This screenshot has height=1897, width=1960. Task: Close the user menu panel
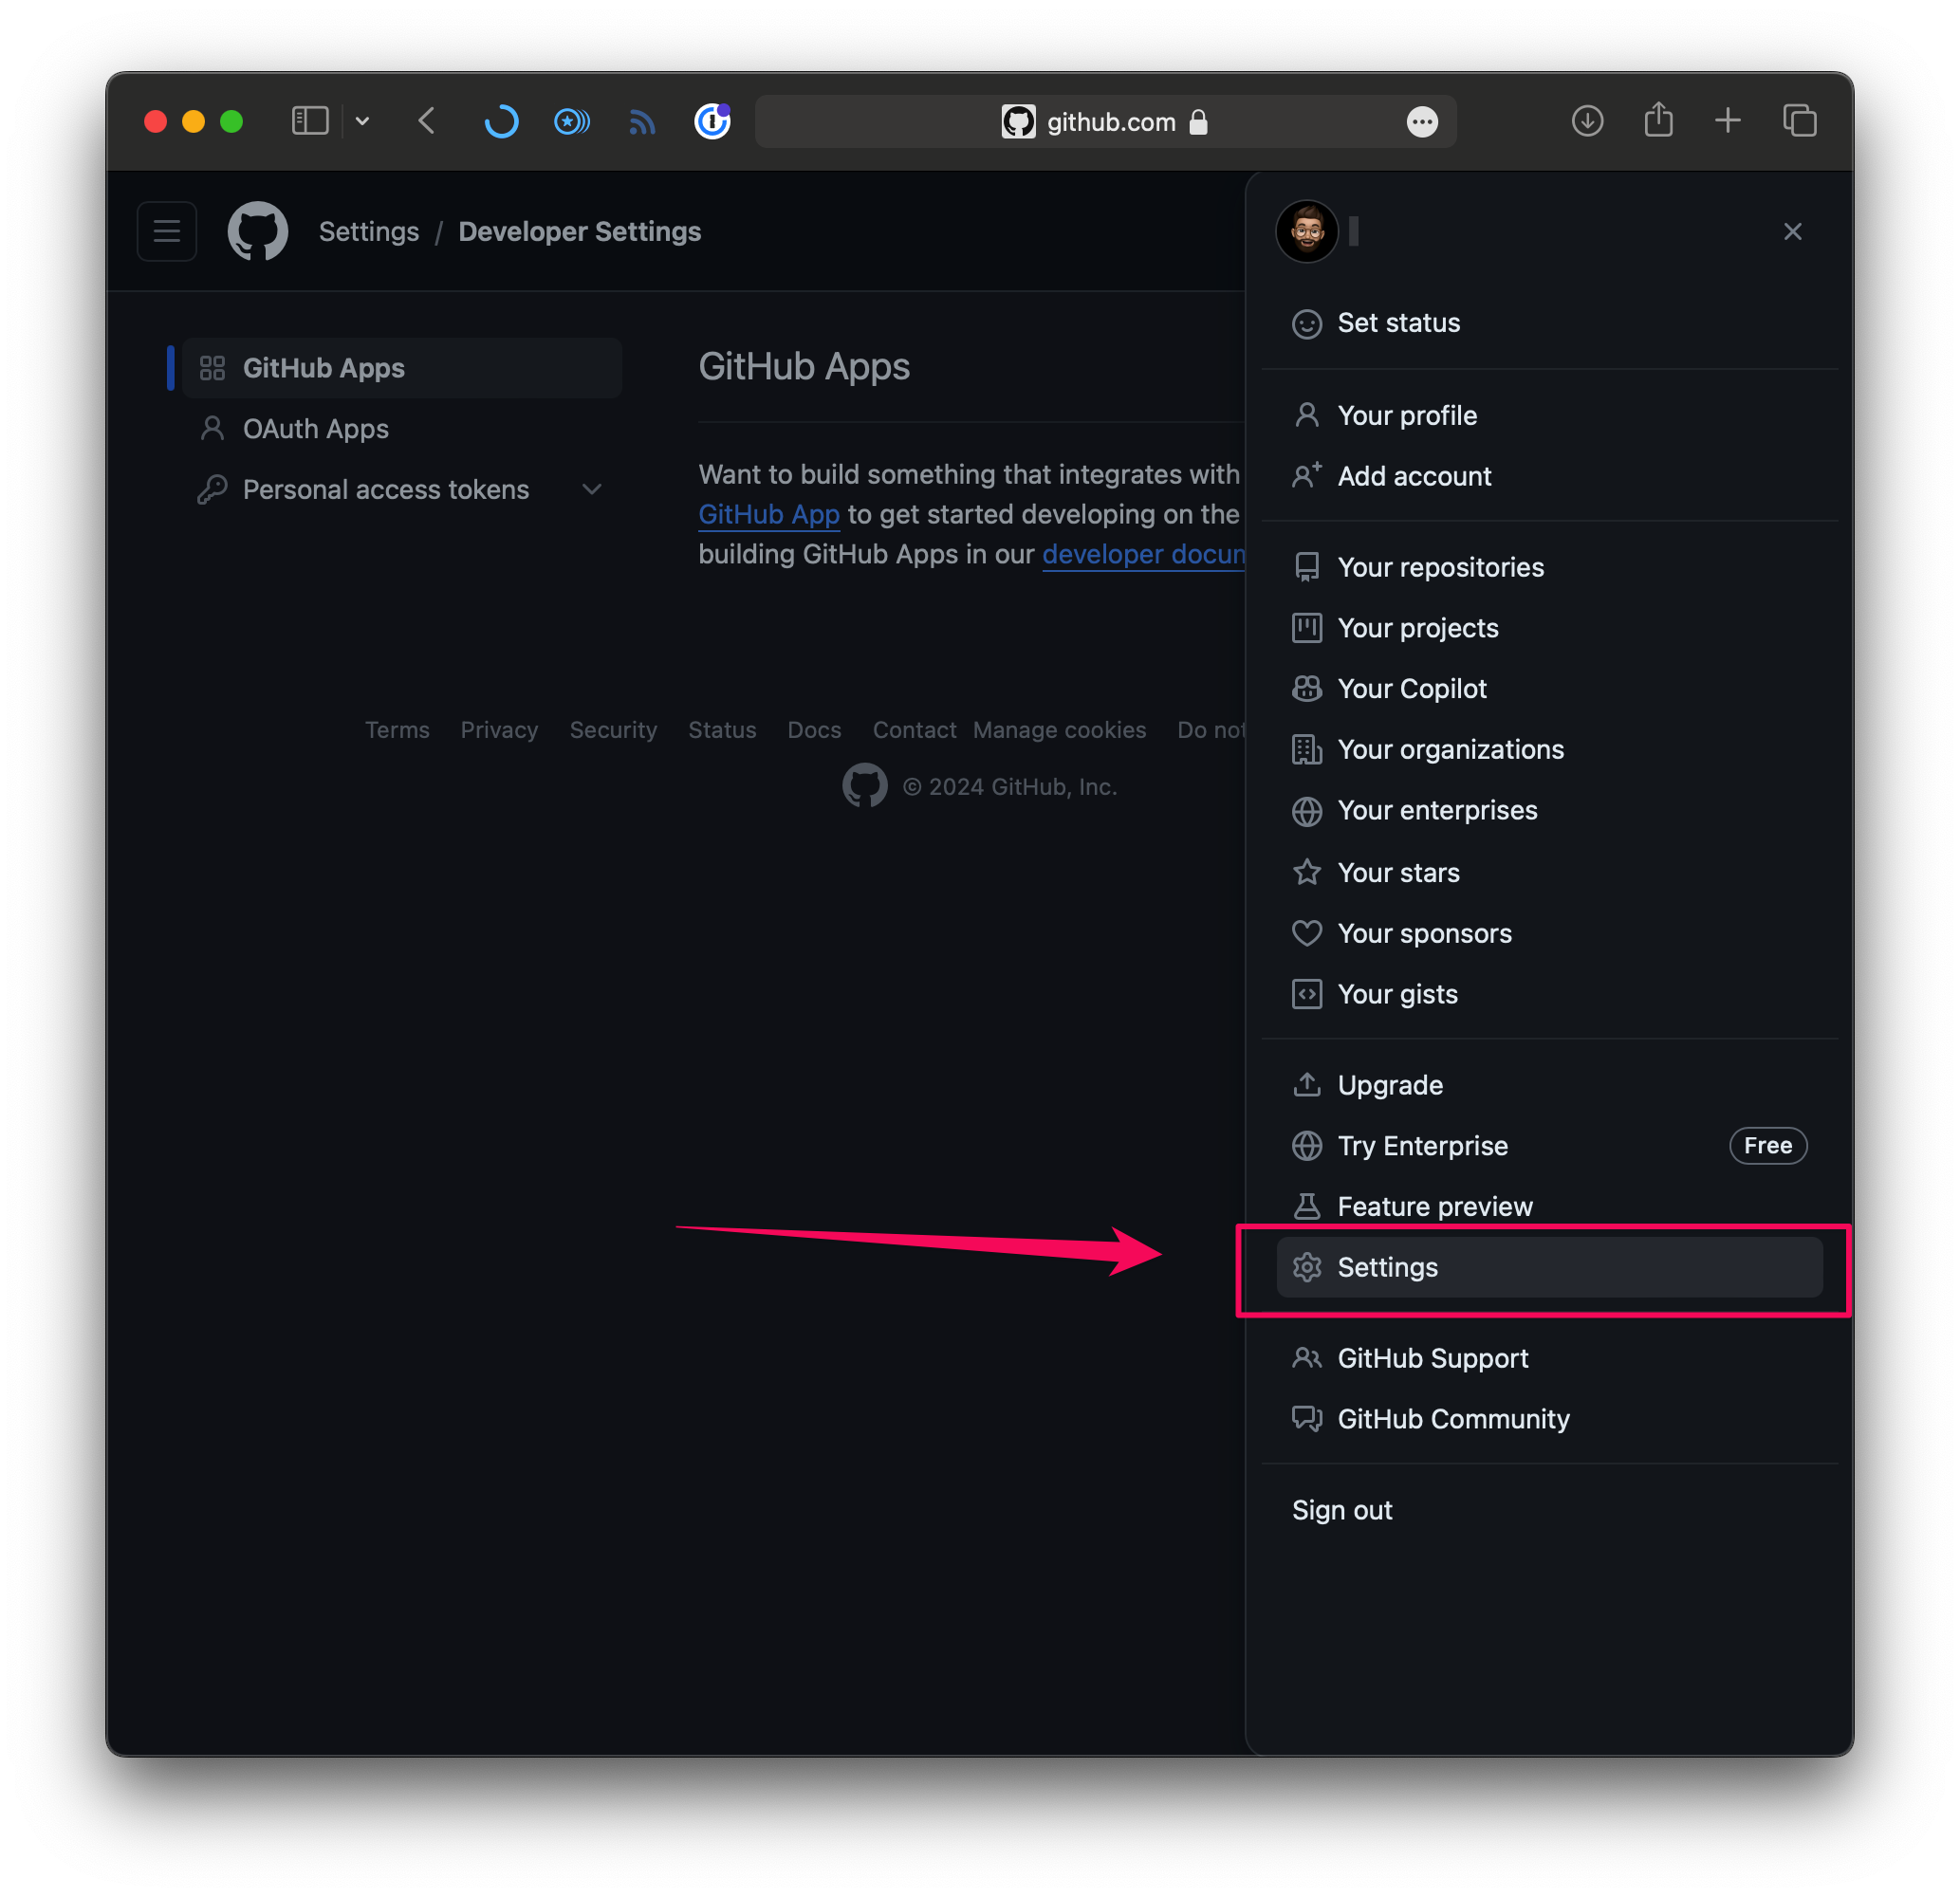[x=1792, y=231]
